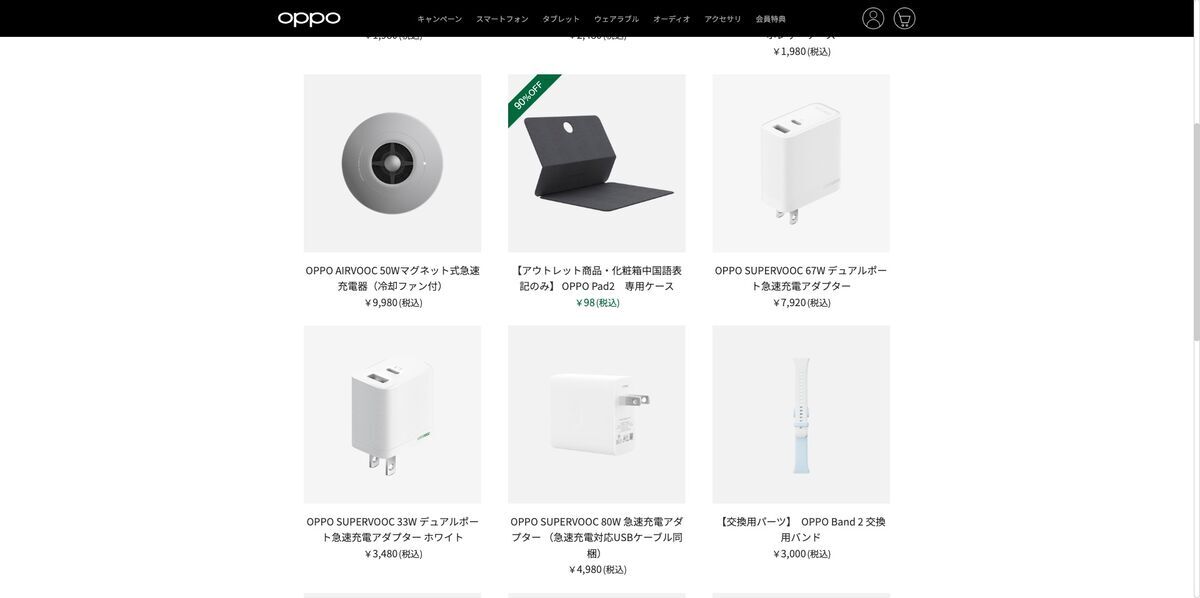Open the SUPERVOOC 80W adapter title link
Image resolution: width=1200 pixels, height=598 pixels.
597,537
